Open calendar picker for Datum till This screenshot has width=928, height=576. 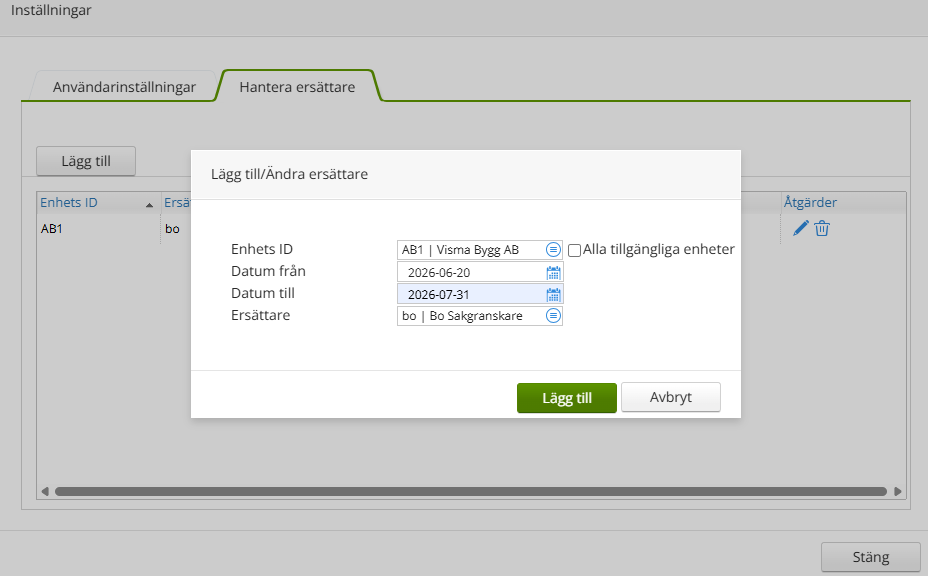click(x=553, y=295)
